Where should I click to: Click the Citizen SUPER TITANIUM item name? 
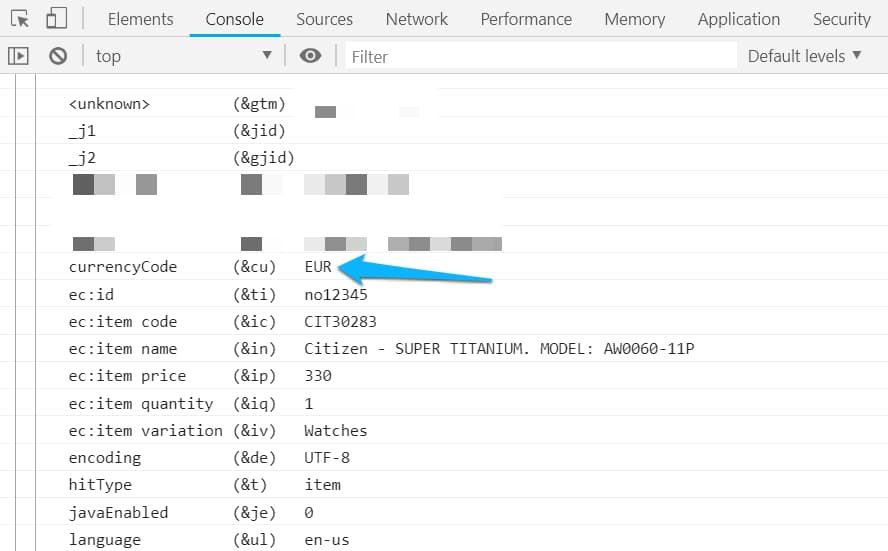pos(499,349)
